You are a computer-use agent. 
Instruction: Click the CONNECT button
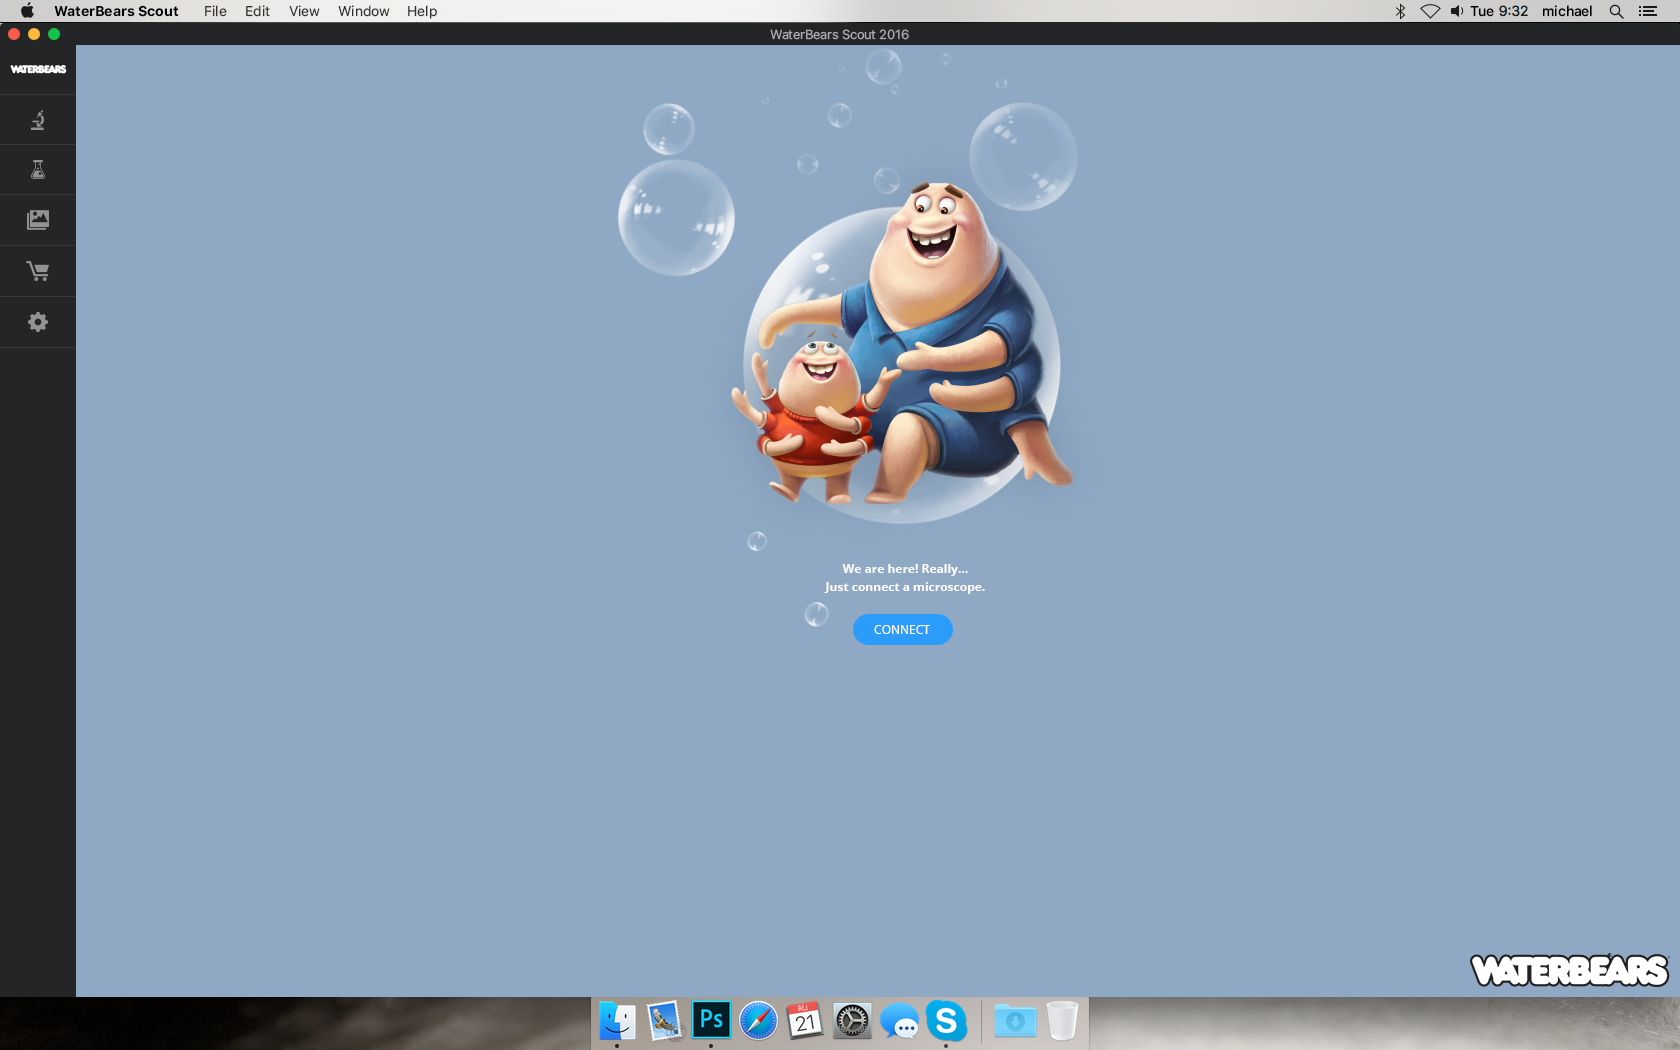click(x=902, y=629)
